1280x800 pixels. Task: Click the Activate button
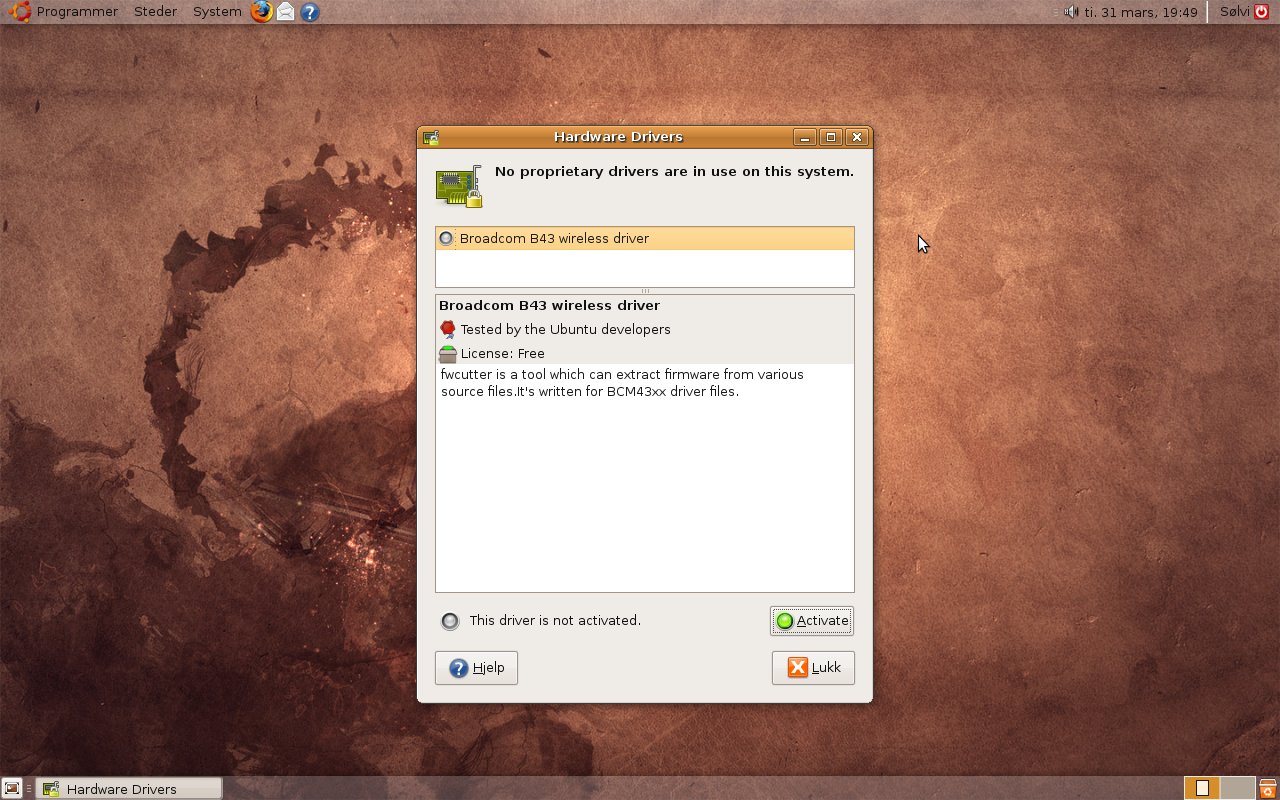(x=812, y=621)
